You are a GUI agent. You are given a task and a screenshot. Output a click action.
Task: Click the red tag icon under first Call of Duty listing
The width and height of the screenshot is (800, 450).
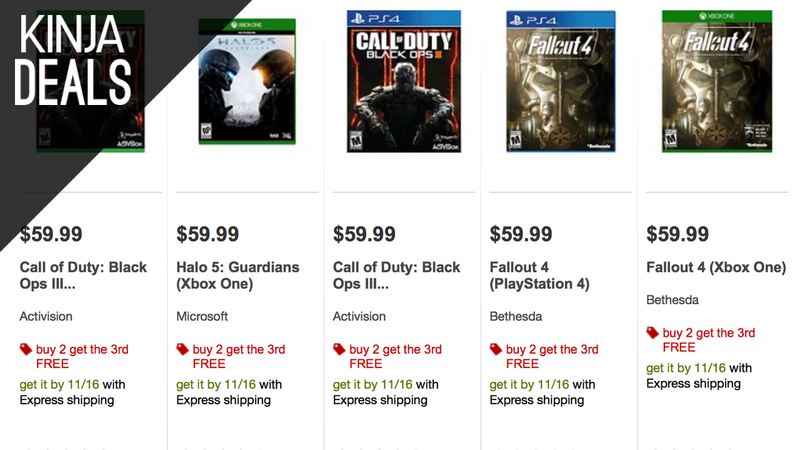coord(26,349)
